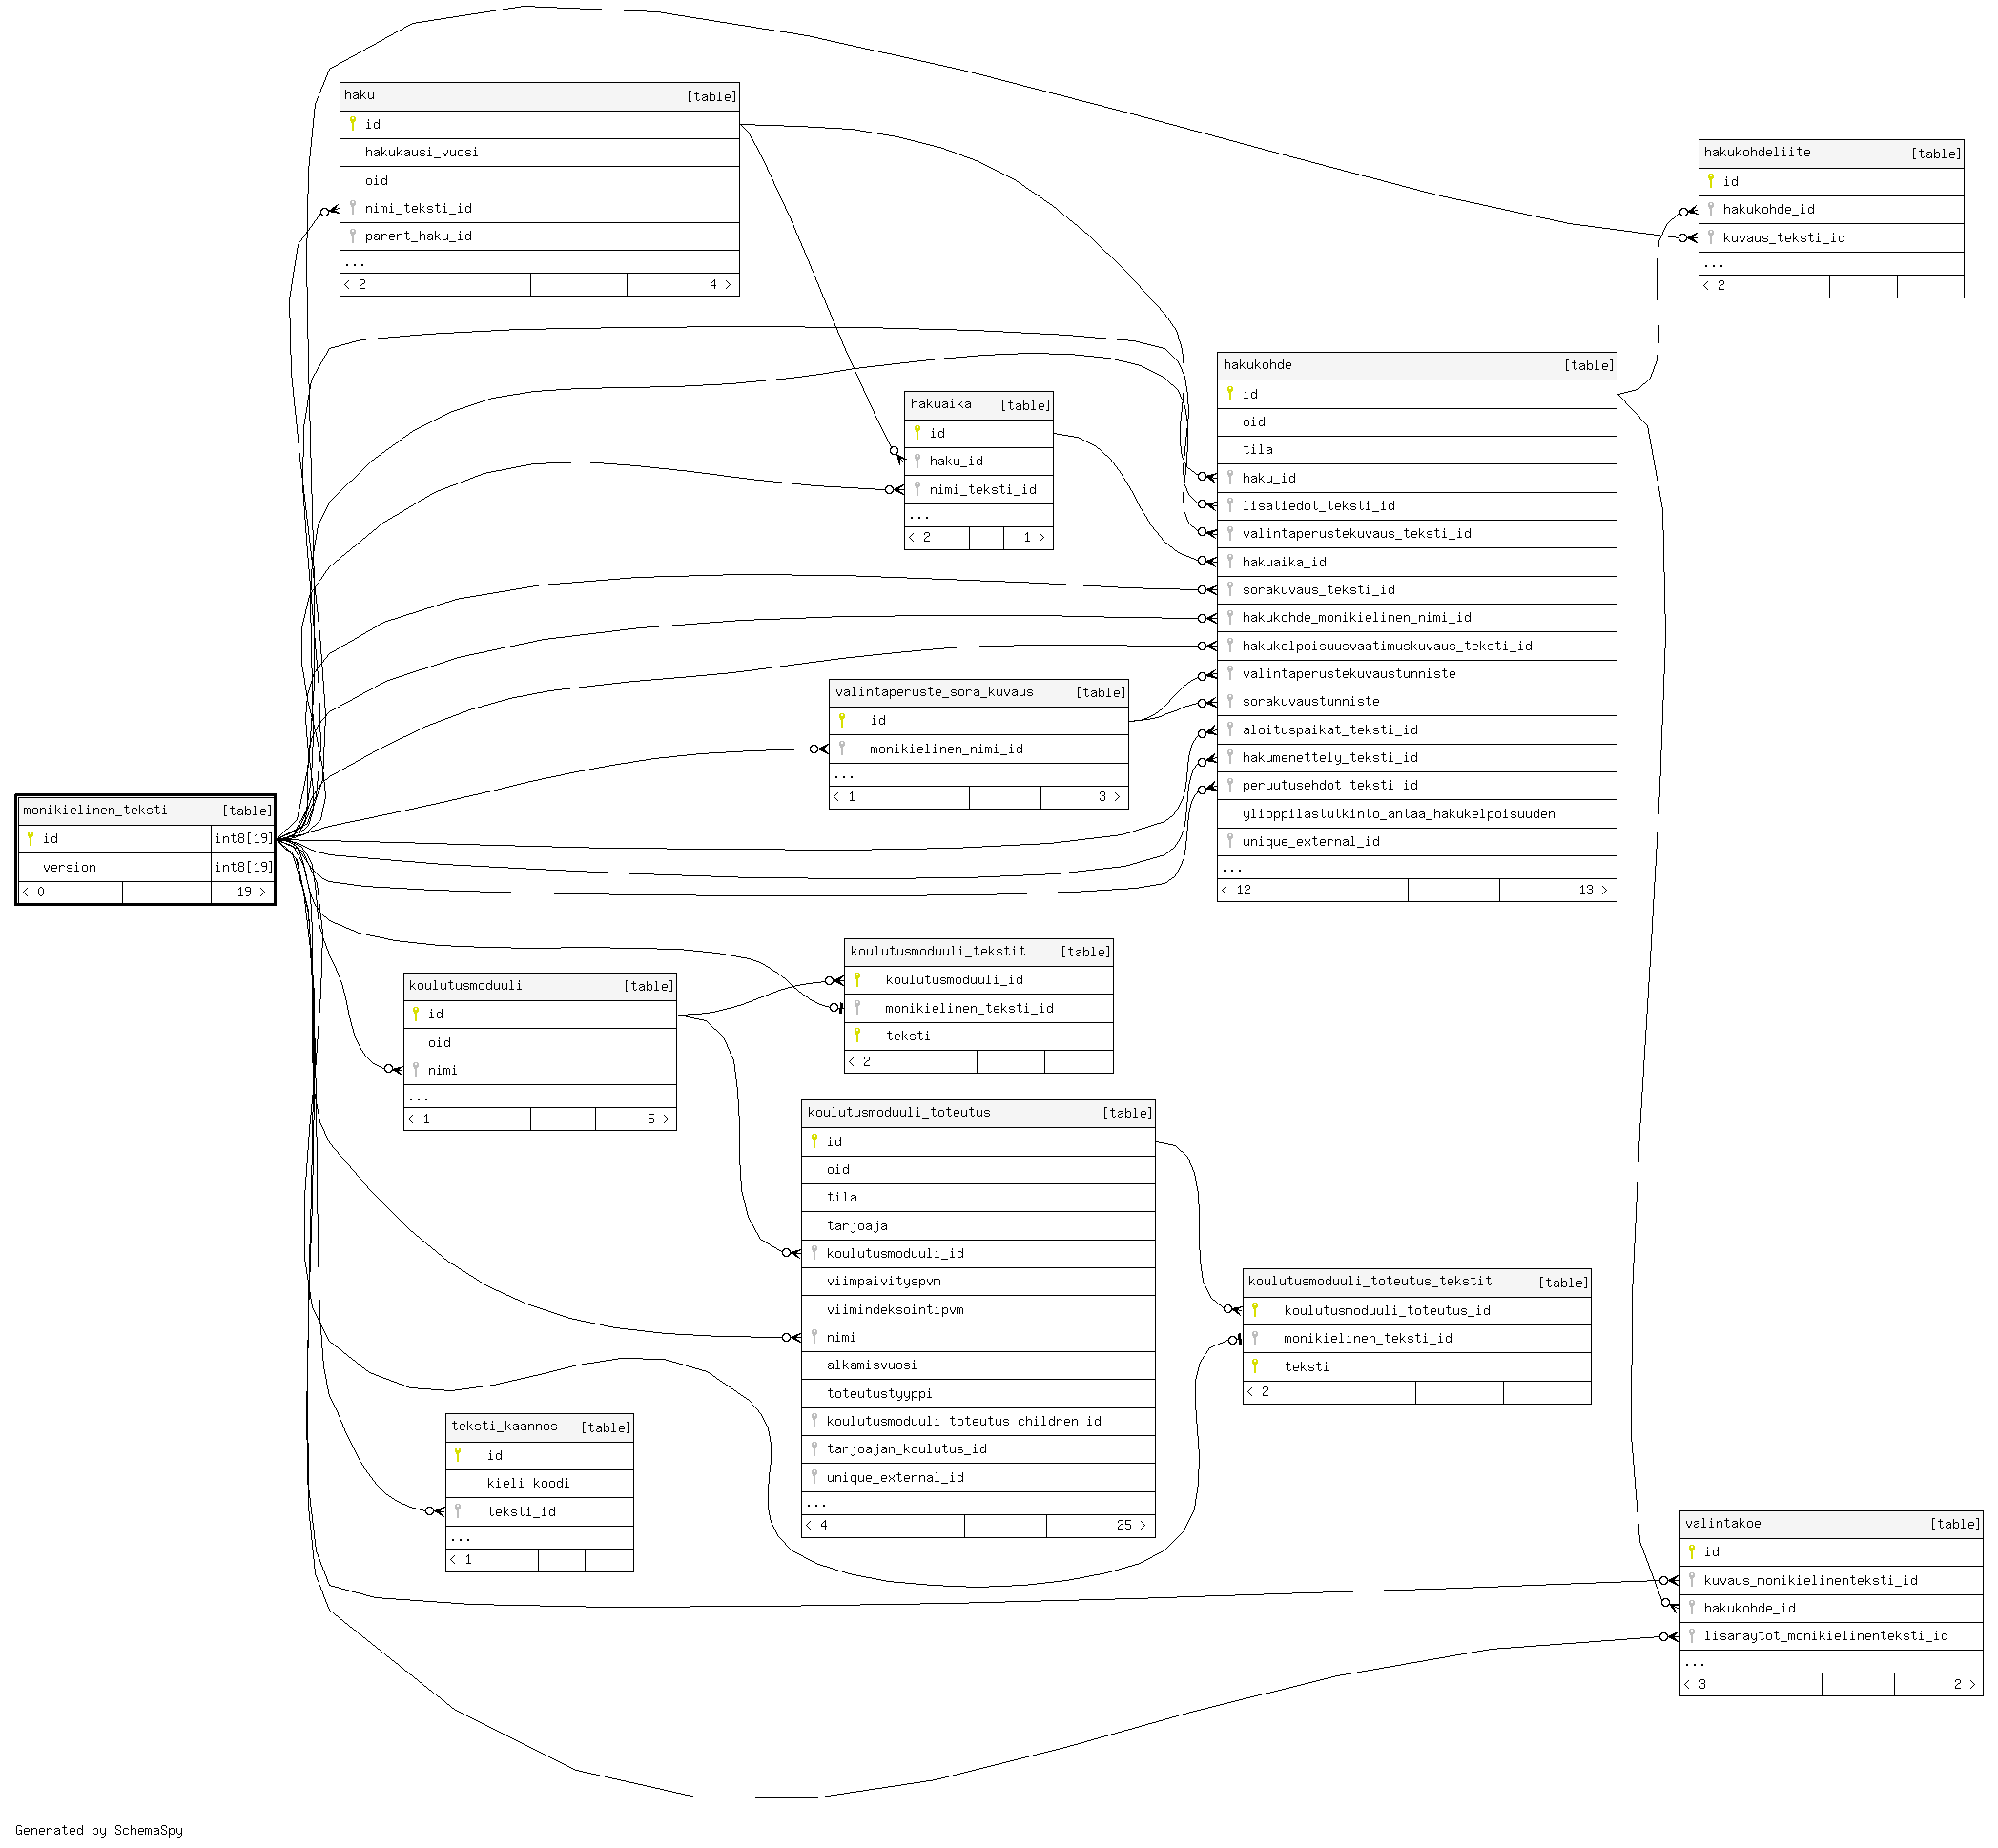This screenshot has width=1998, height=1848.
Task: Click the haku table title
Action: pyautogui.click(x=359, y=95)
